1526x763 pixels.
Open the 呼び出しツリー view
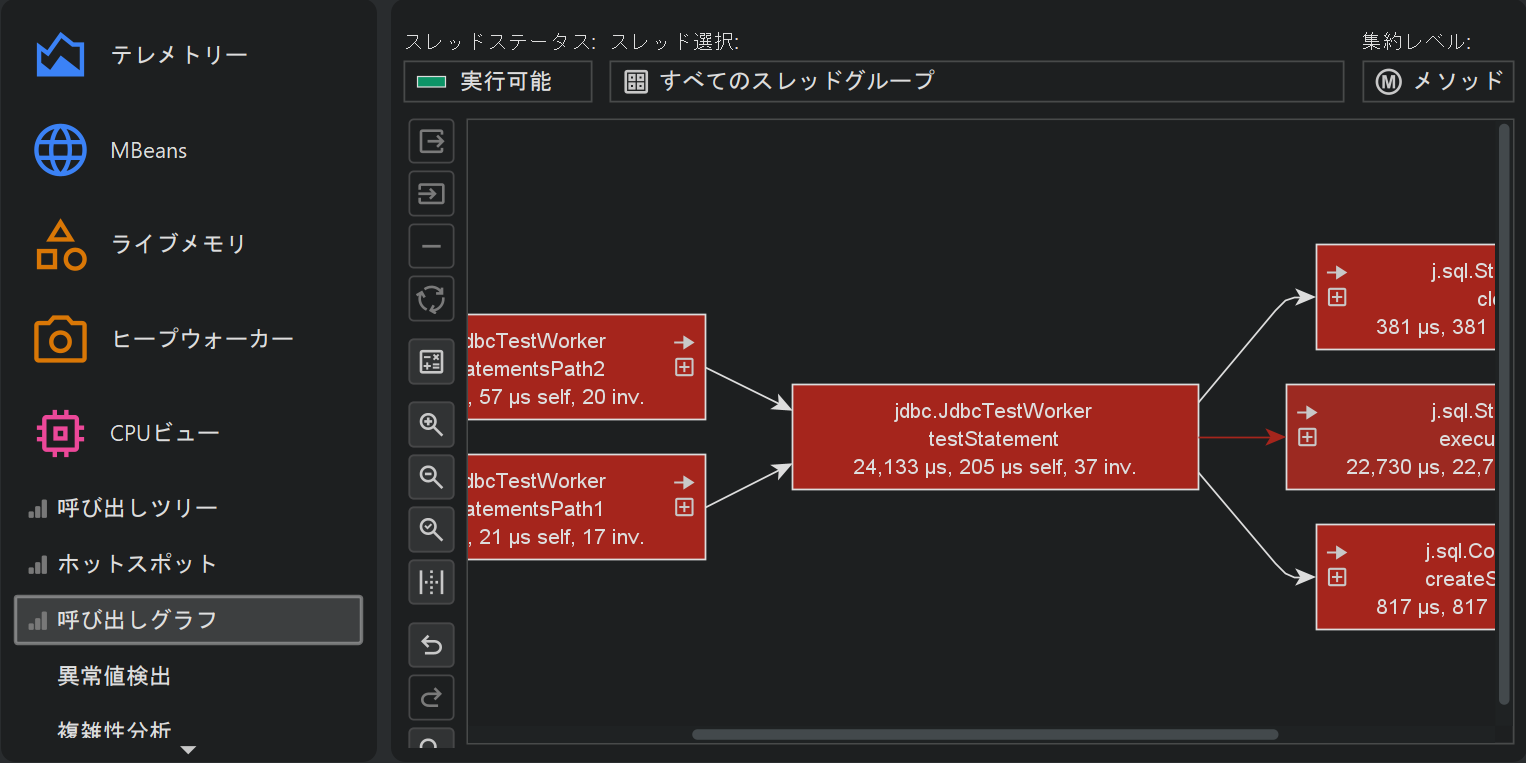click(137, 508)
